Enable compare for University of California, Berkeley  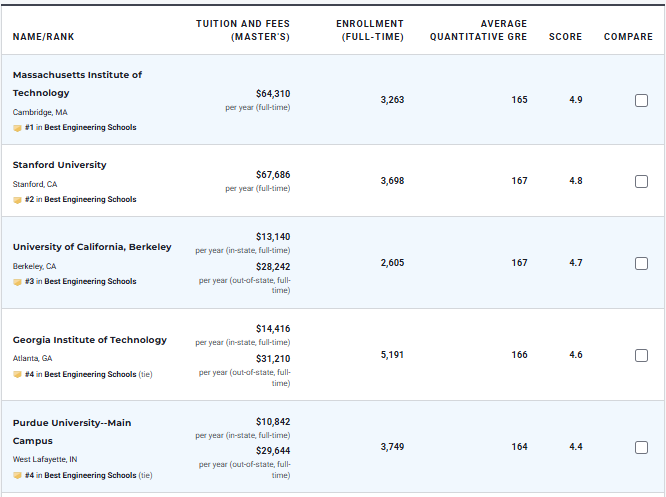(641, 263)
